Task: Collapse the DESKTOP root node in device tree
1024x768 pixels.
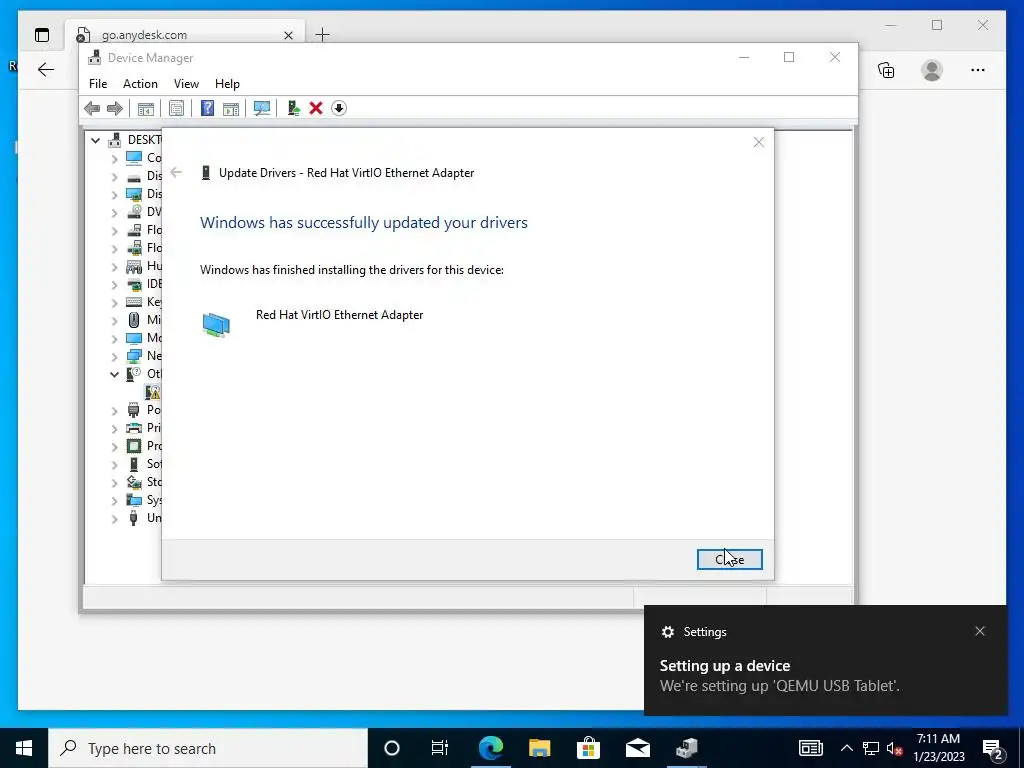Action: (x=95, y=140)
